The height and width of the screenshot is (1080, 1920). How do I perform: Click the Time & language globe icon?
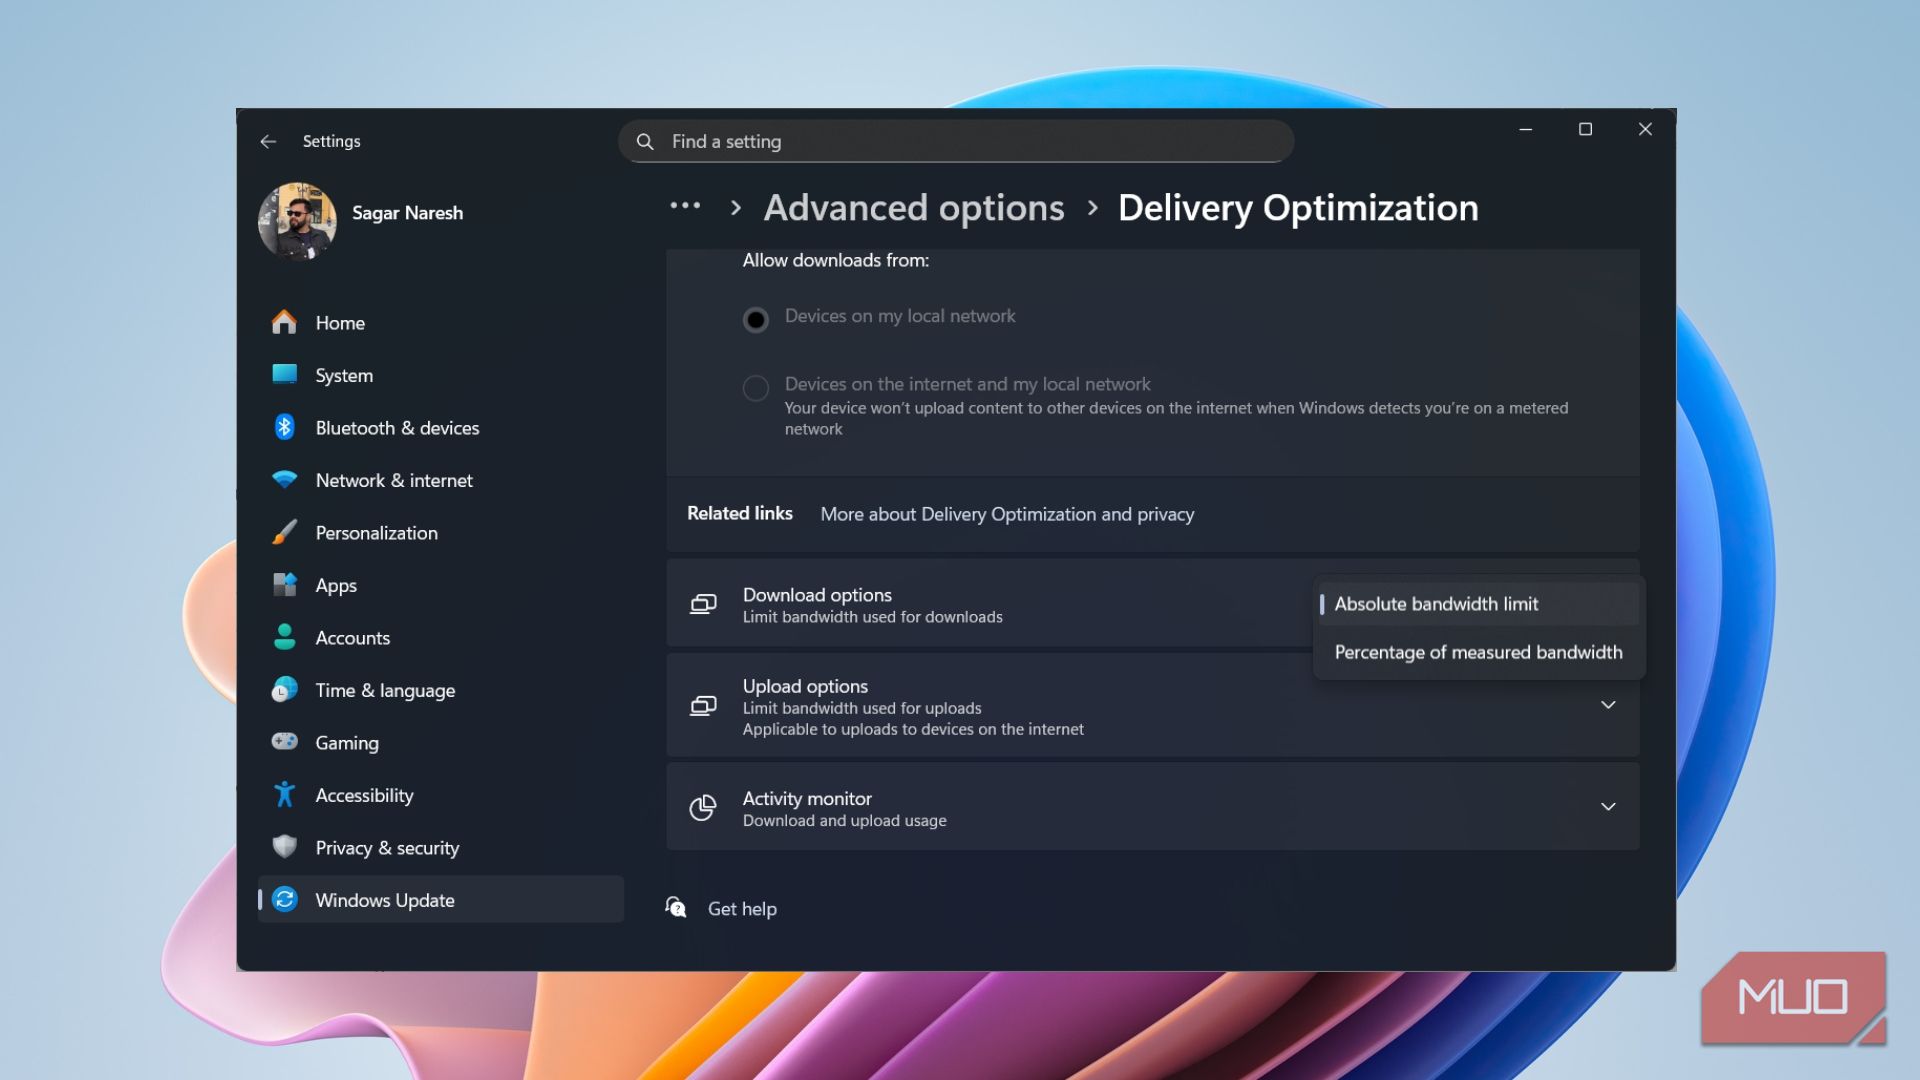click(284, 690)
